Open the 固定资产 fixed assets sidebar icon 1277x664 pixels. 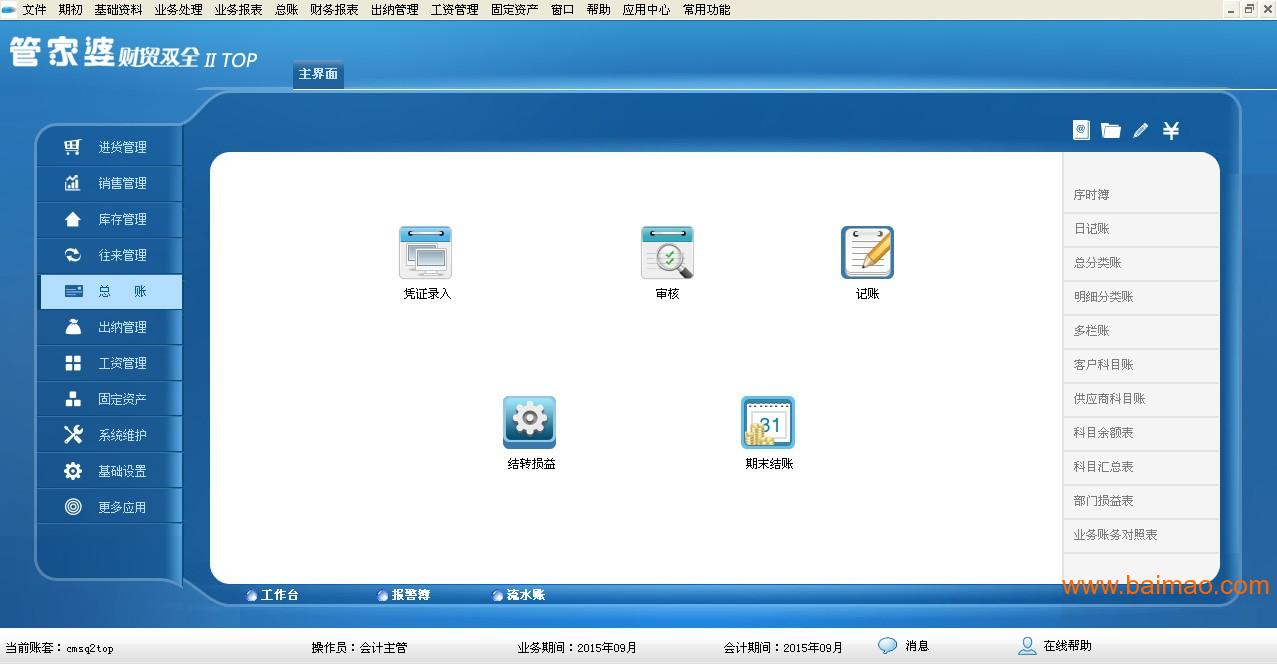[110, 398]
